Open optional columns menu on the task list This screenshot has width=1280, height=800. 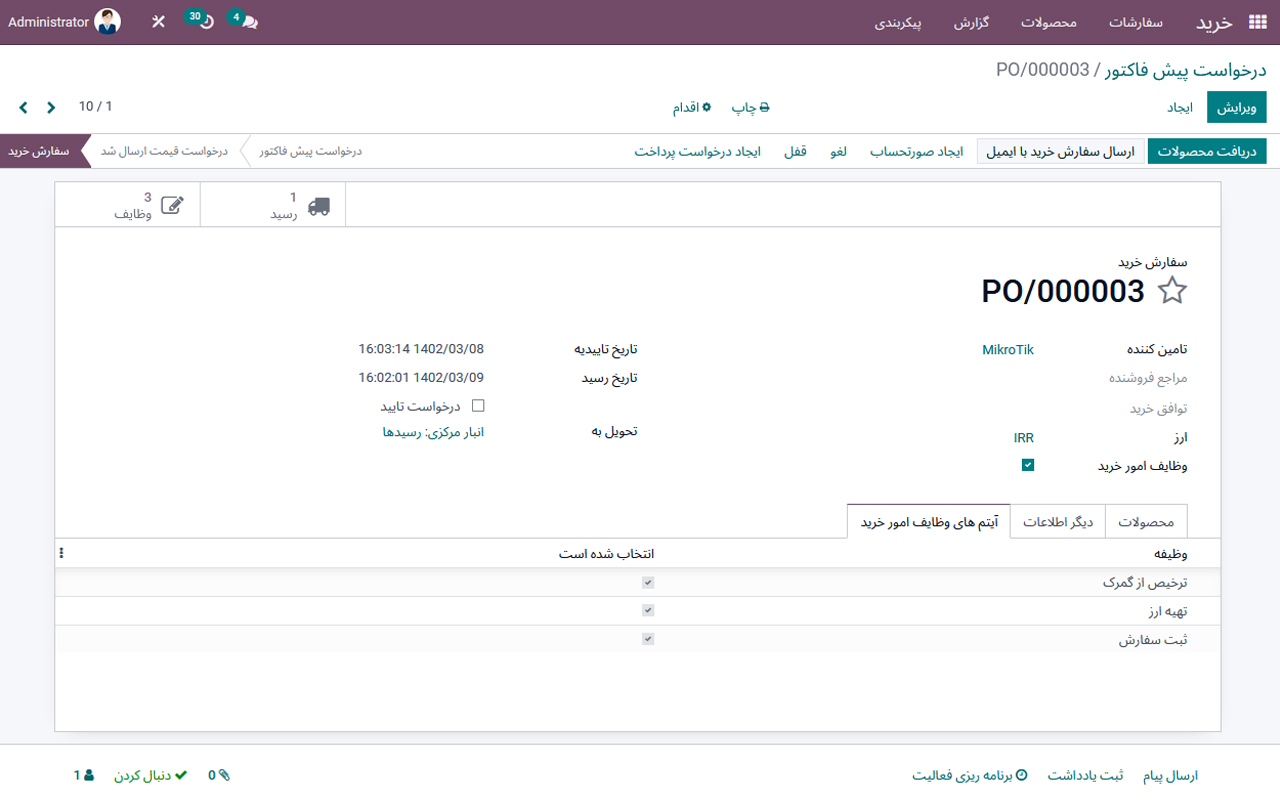61,552
